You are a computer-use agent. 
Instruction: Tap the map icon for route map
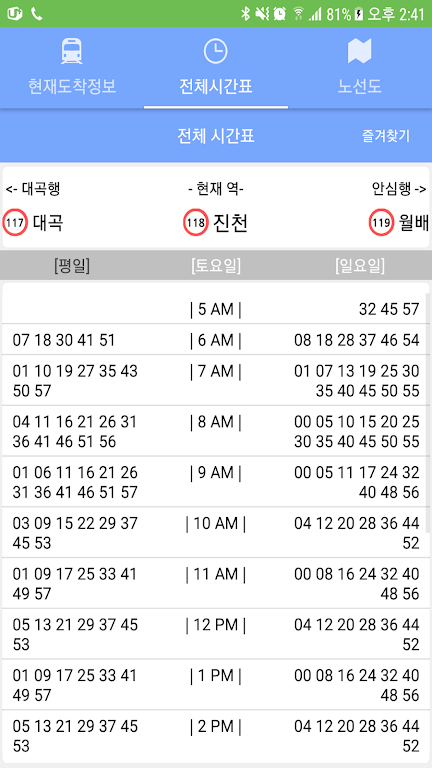pos(360,51)
